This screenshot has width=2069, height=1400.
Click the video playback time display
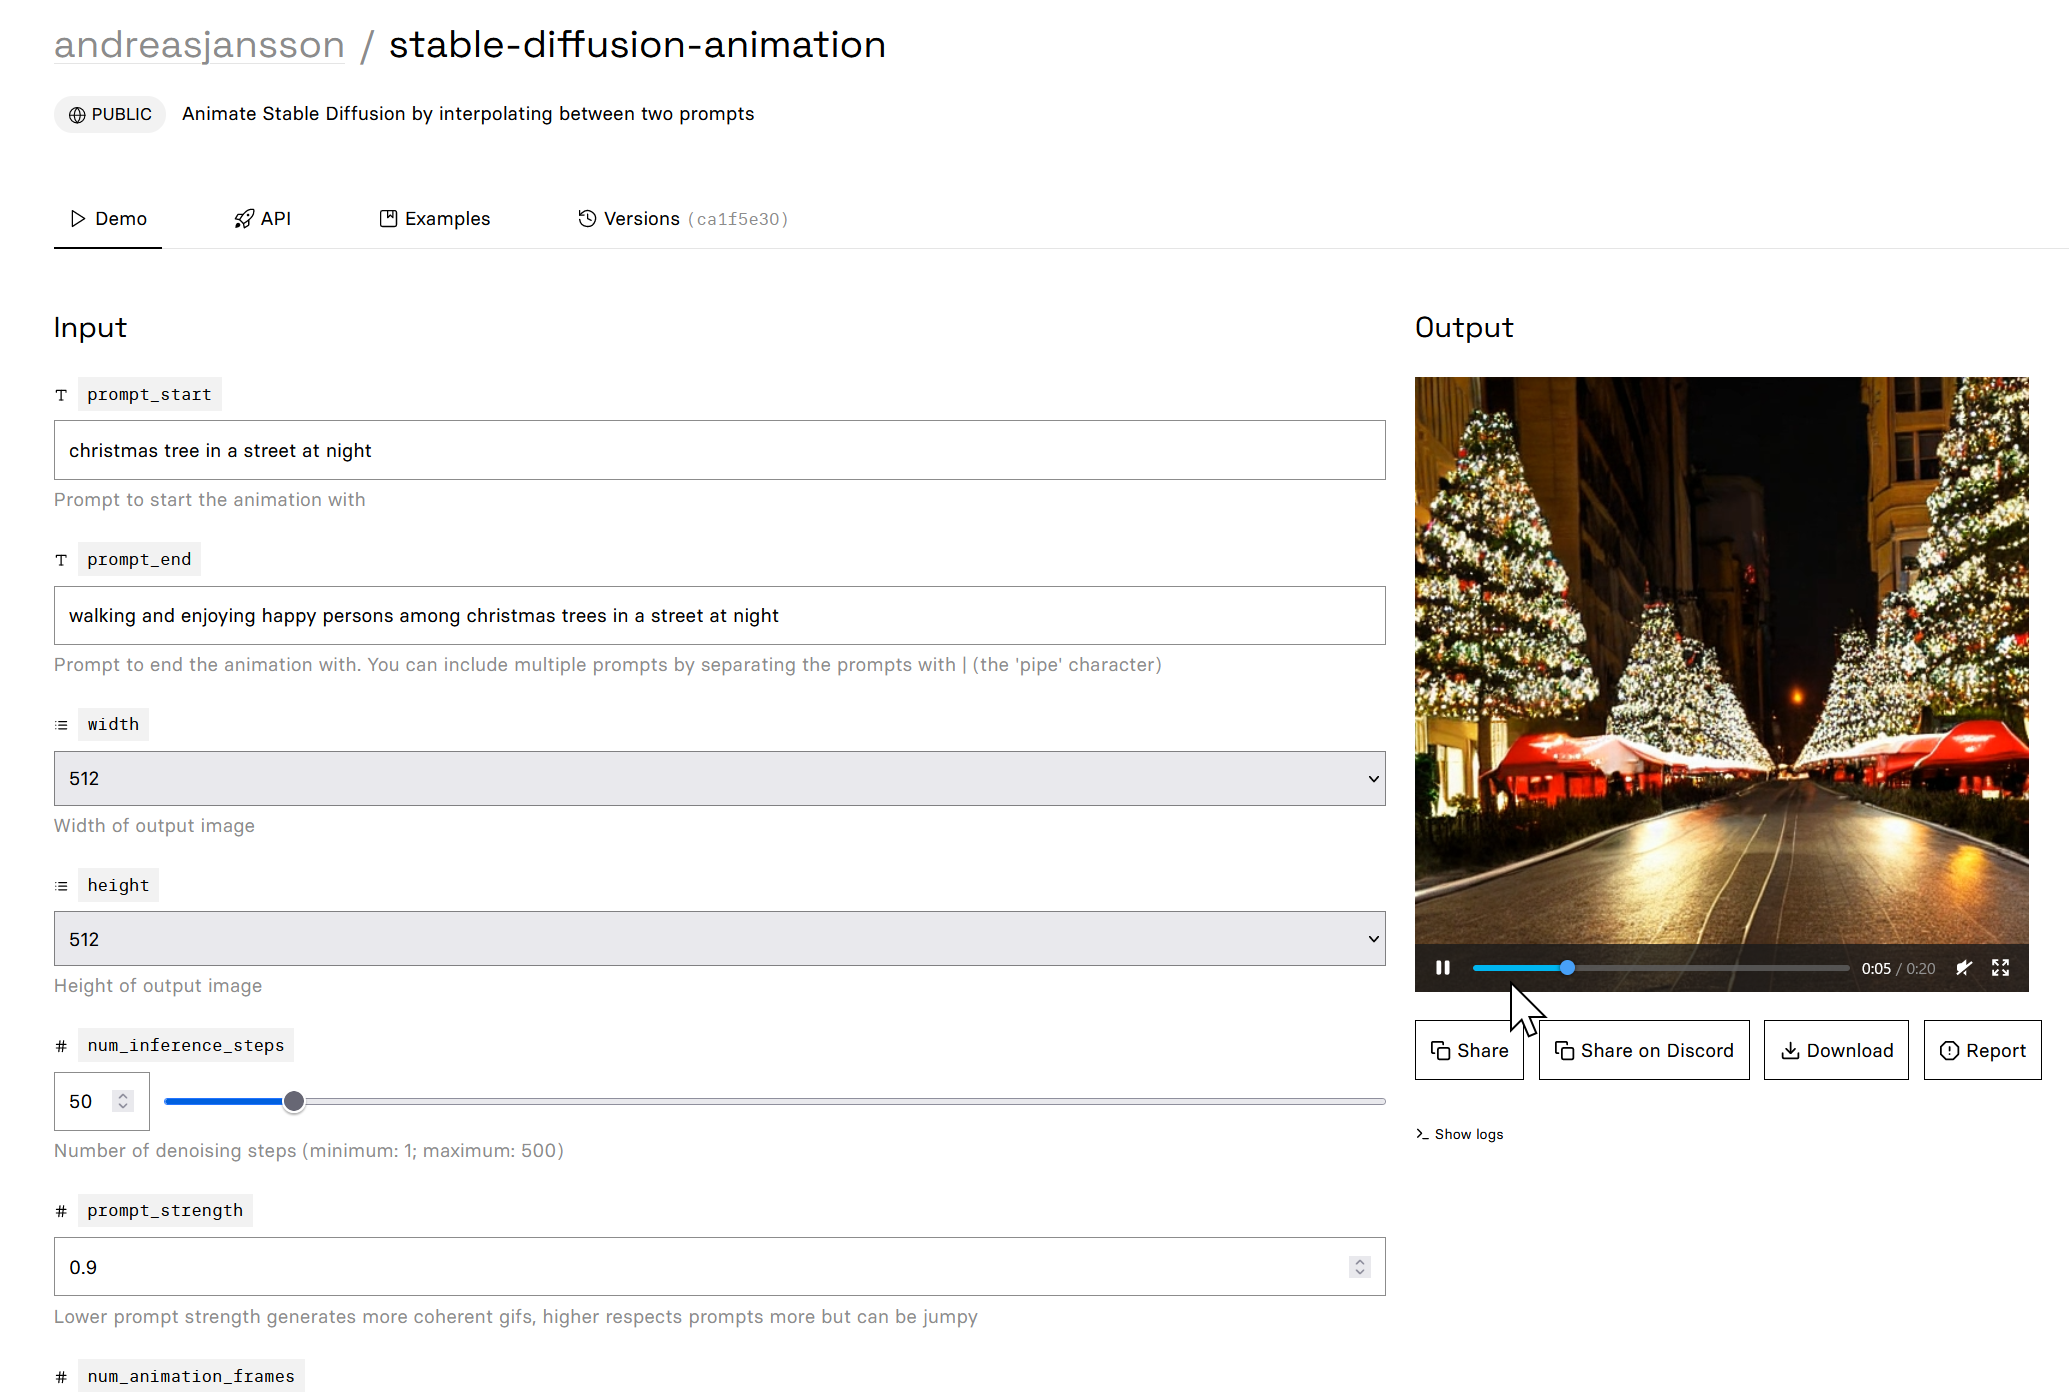1898,968
